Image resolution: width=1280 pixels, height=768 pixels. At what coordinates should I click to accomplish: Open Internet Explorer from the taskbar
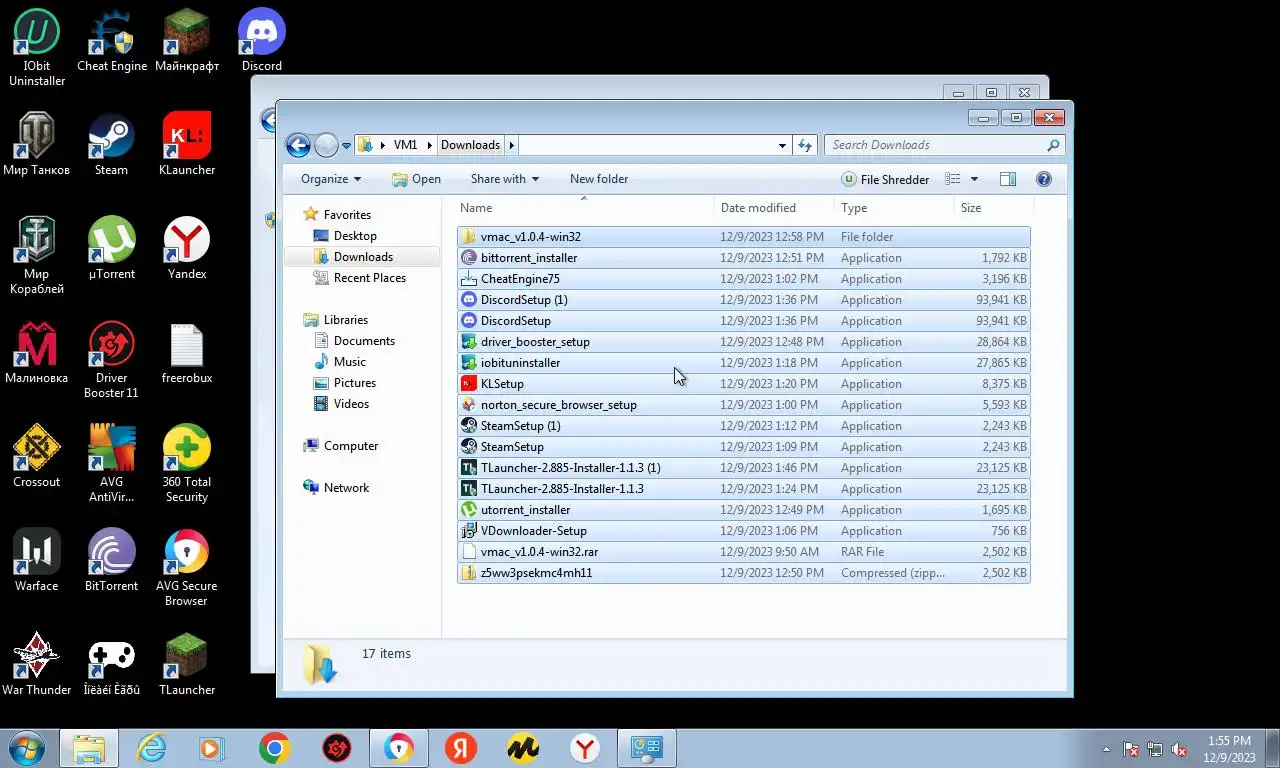point(151,748)
